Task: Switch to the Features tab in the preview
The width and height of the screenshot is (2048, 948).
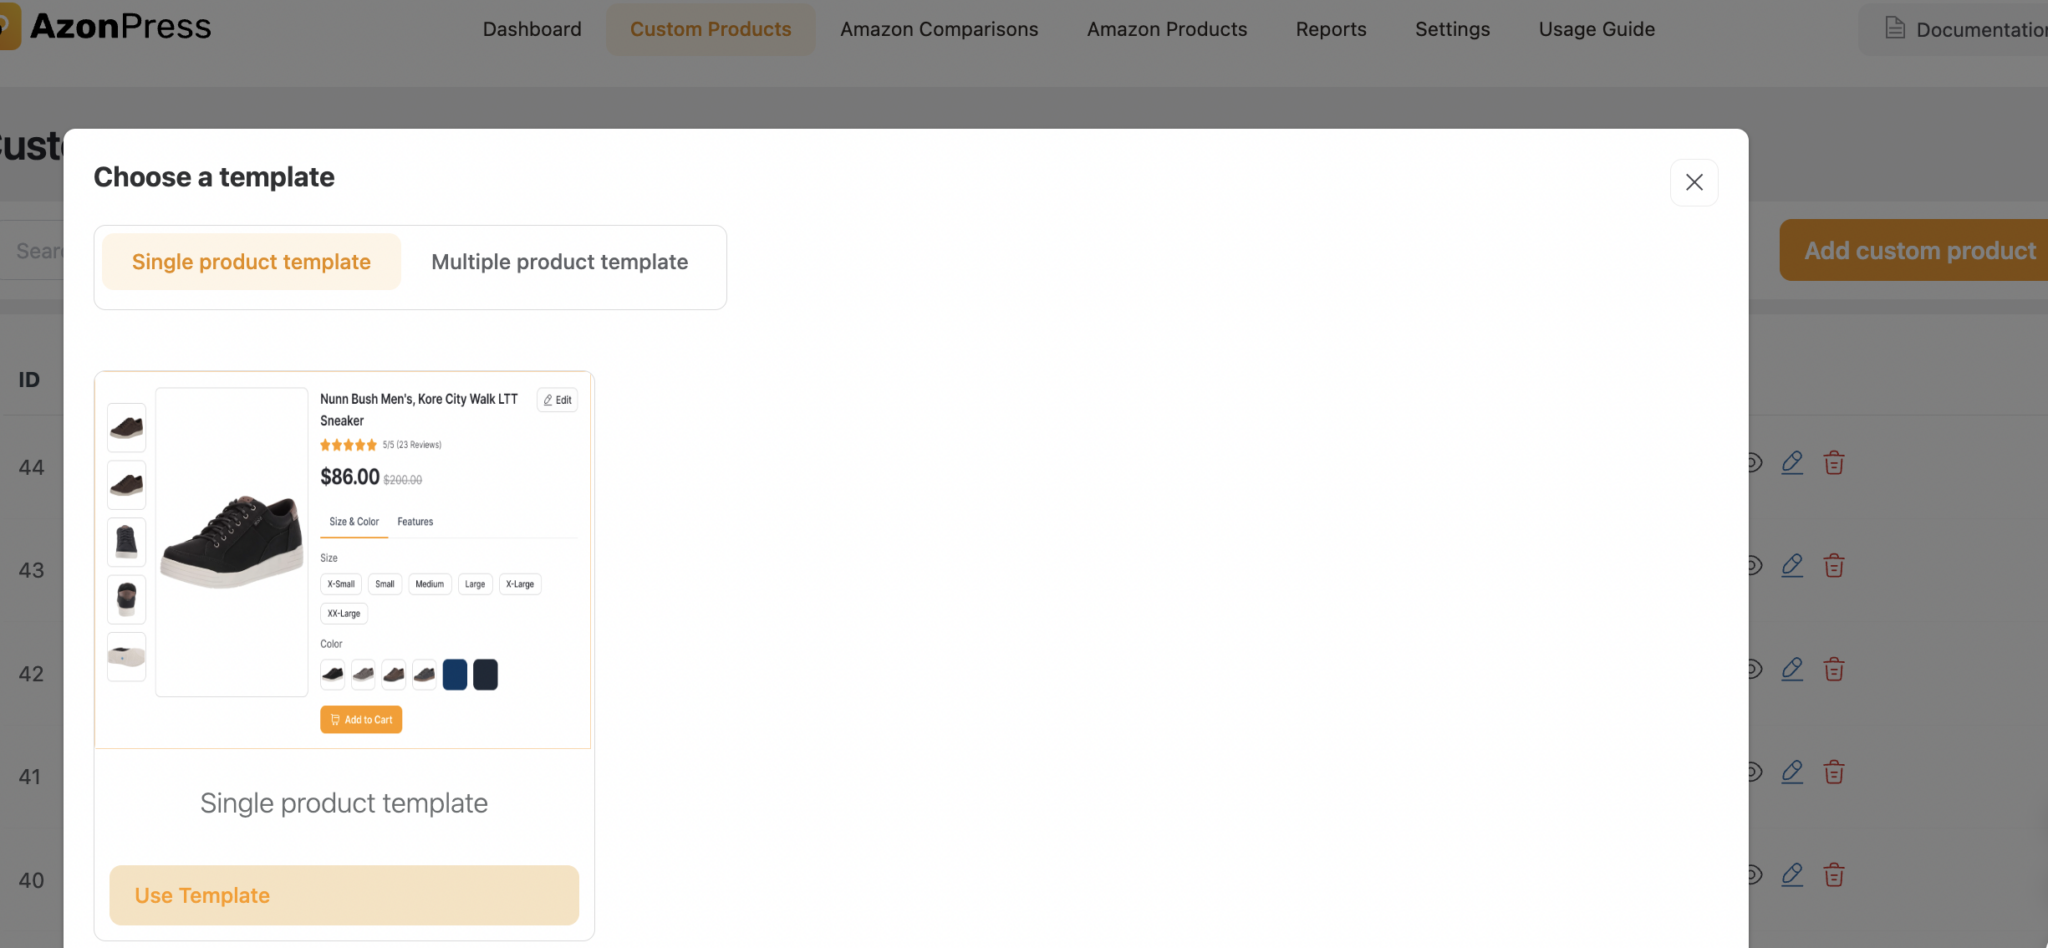Action: tap(414, 521)
